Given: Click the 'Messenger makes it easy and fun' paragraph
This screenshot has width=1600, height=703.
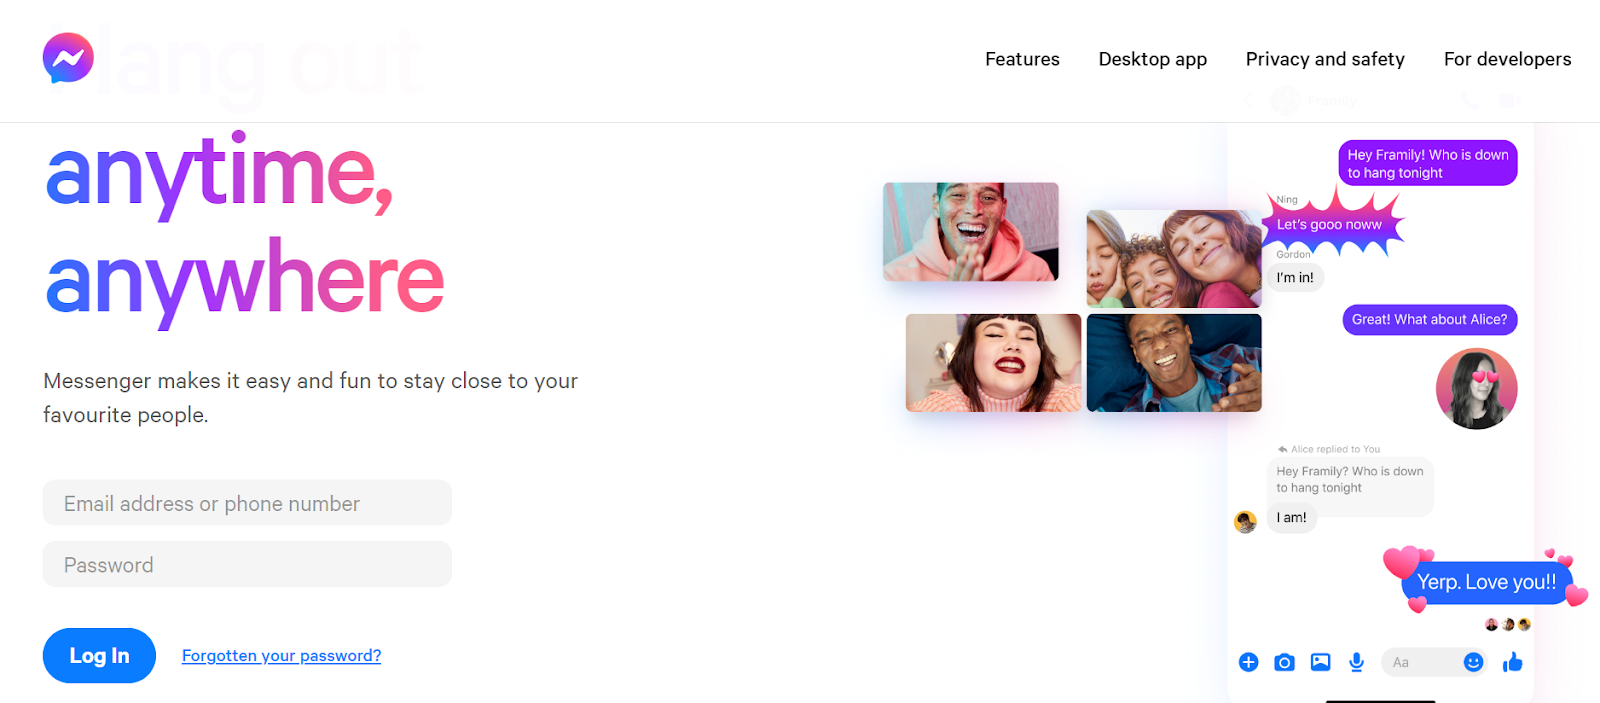Looking at the screenshot, I should click(310, 397).
